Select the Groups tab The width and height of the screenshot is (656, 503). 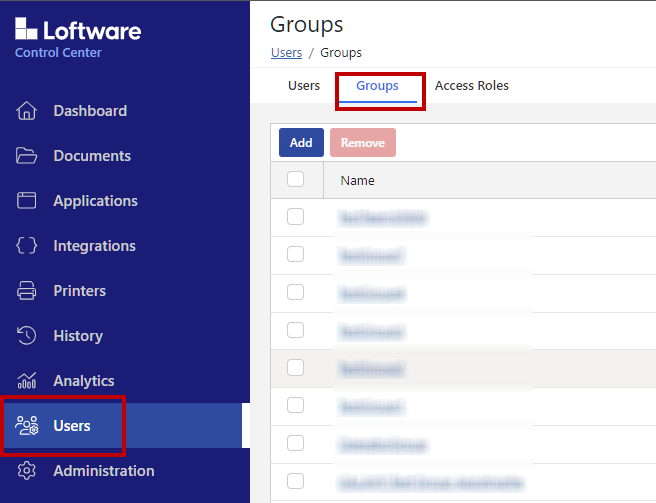(x=377, y=86)
